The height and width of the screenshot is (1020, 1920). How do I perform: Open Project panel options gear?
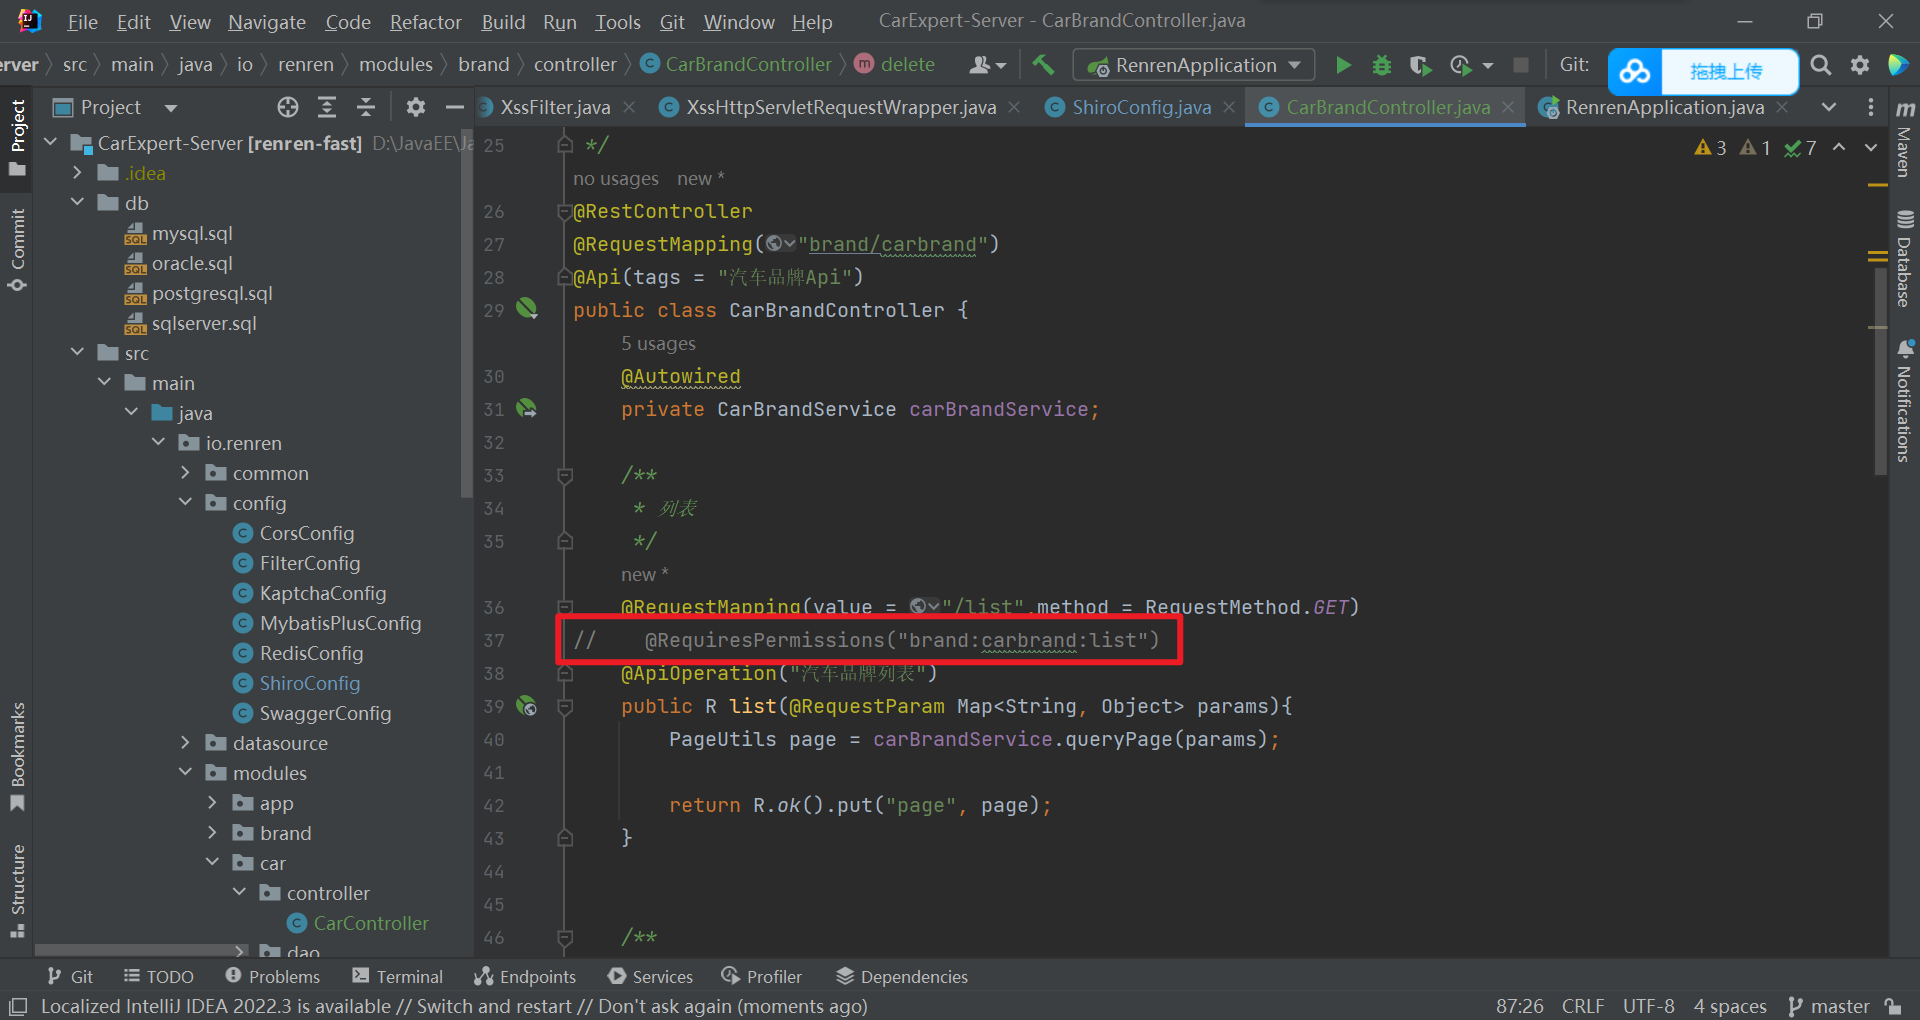pos(416,107)
